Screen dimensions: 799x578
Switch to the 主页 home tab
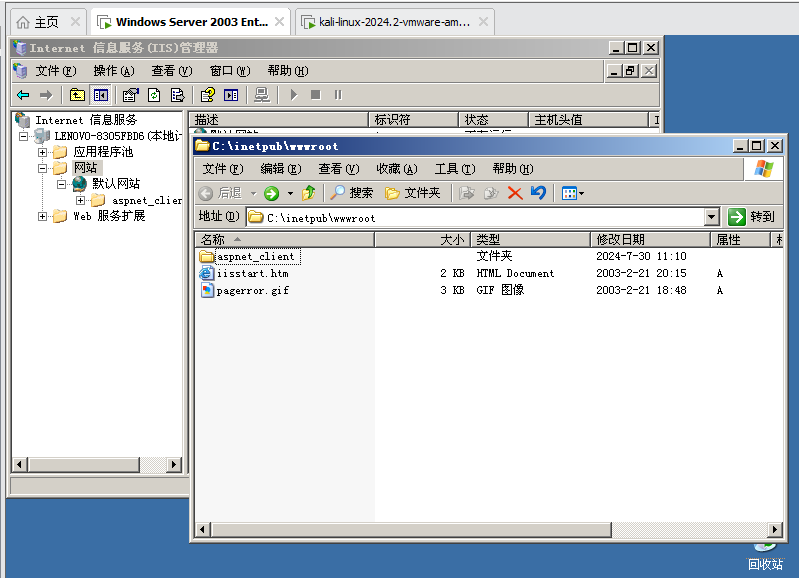pos(47,22)
